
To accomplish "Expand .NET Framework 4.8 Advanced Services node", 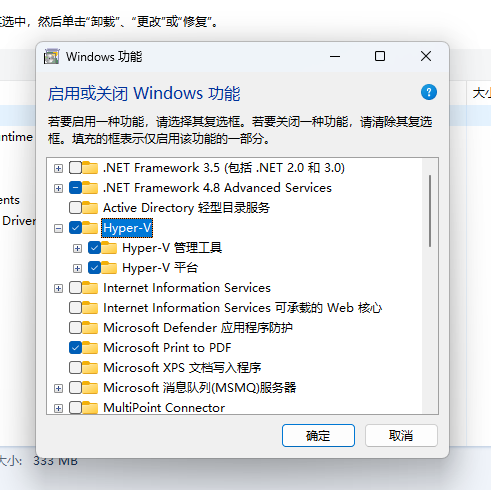I will coord(58,188).
